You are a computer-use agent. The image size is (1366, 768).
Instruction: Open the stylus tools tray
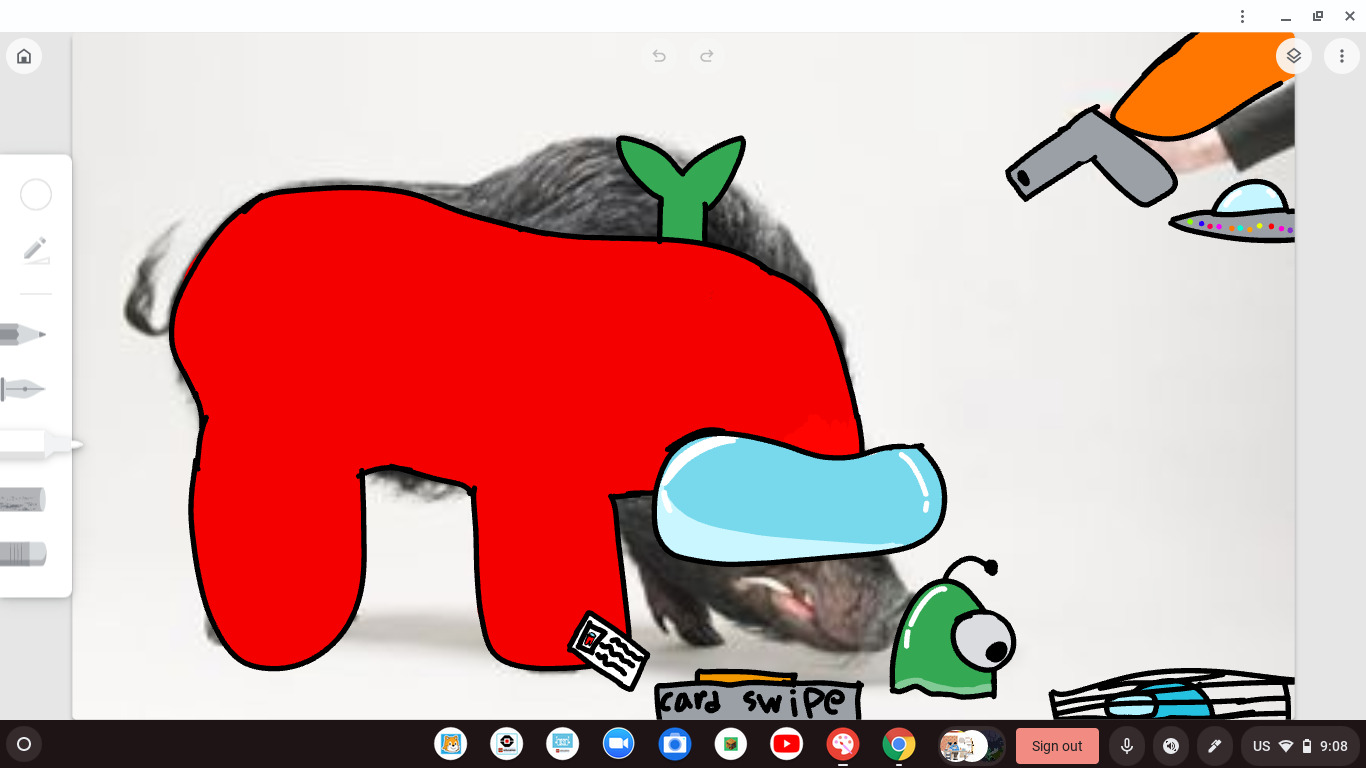pos(1215,746)
